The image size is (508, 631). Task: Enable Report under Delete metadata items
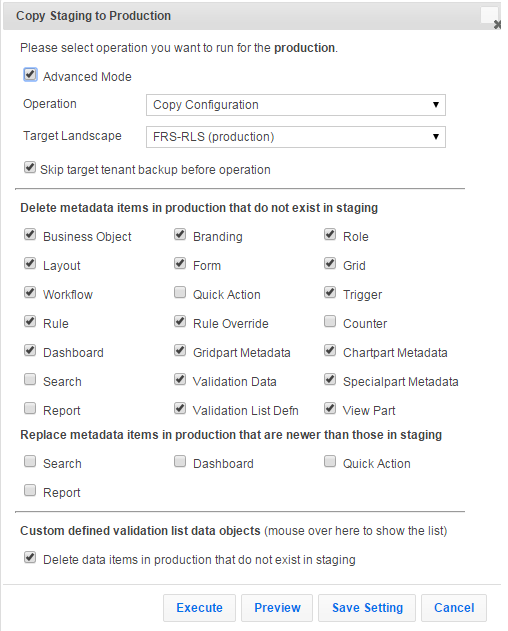click(x=30, y=408)
